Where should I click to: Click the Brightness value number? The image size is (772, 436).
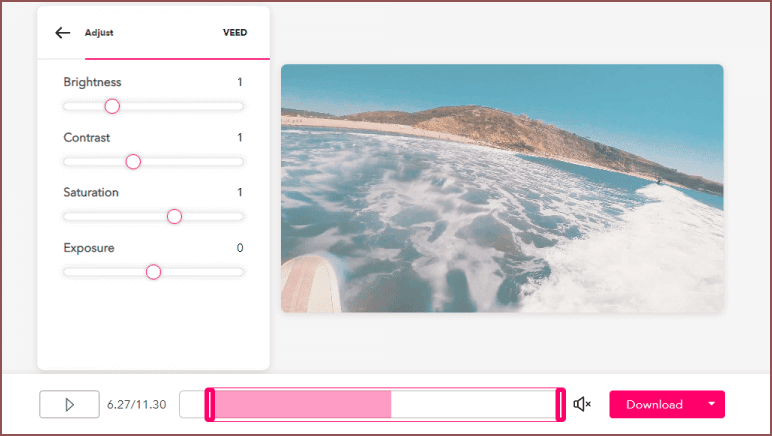240,82
